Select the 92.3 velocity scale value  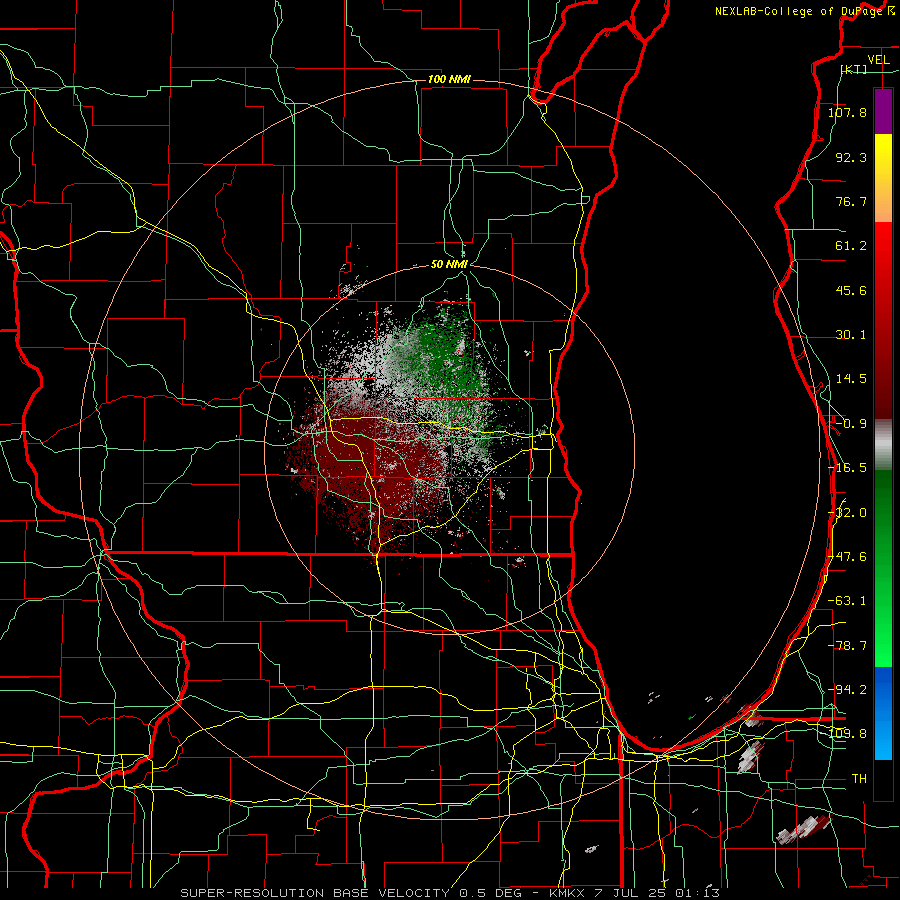pyautogui.click(x=851, y=157)
